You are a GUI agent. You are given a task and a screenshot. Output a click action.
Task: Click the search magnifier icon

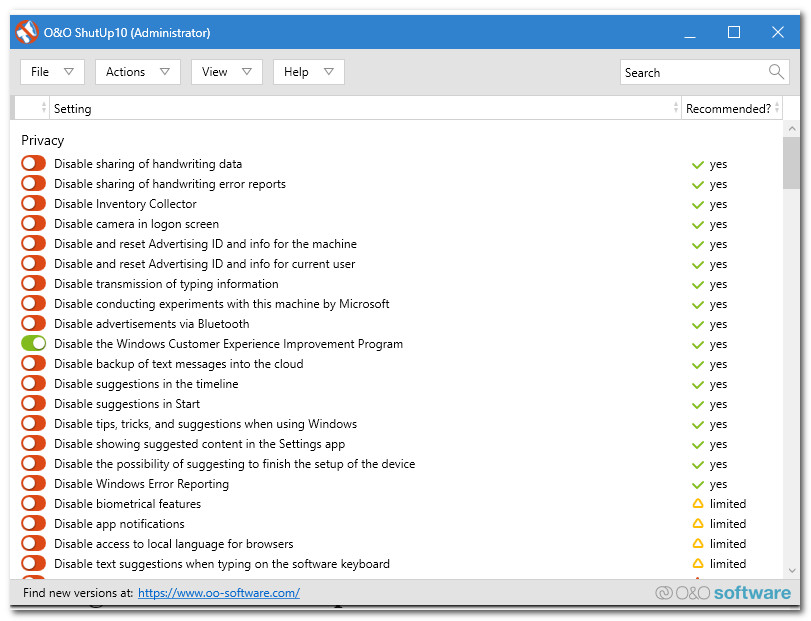click(776, 71)
